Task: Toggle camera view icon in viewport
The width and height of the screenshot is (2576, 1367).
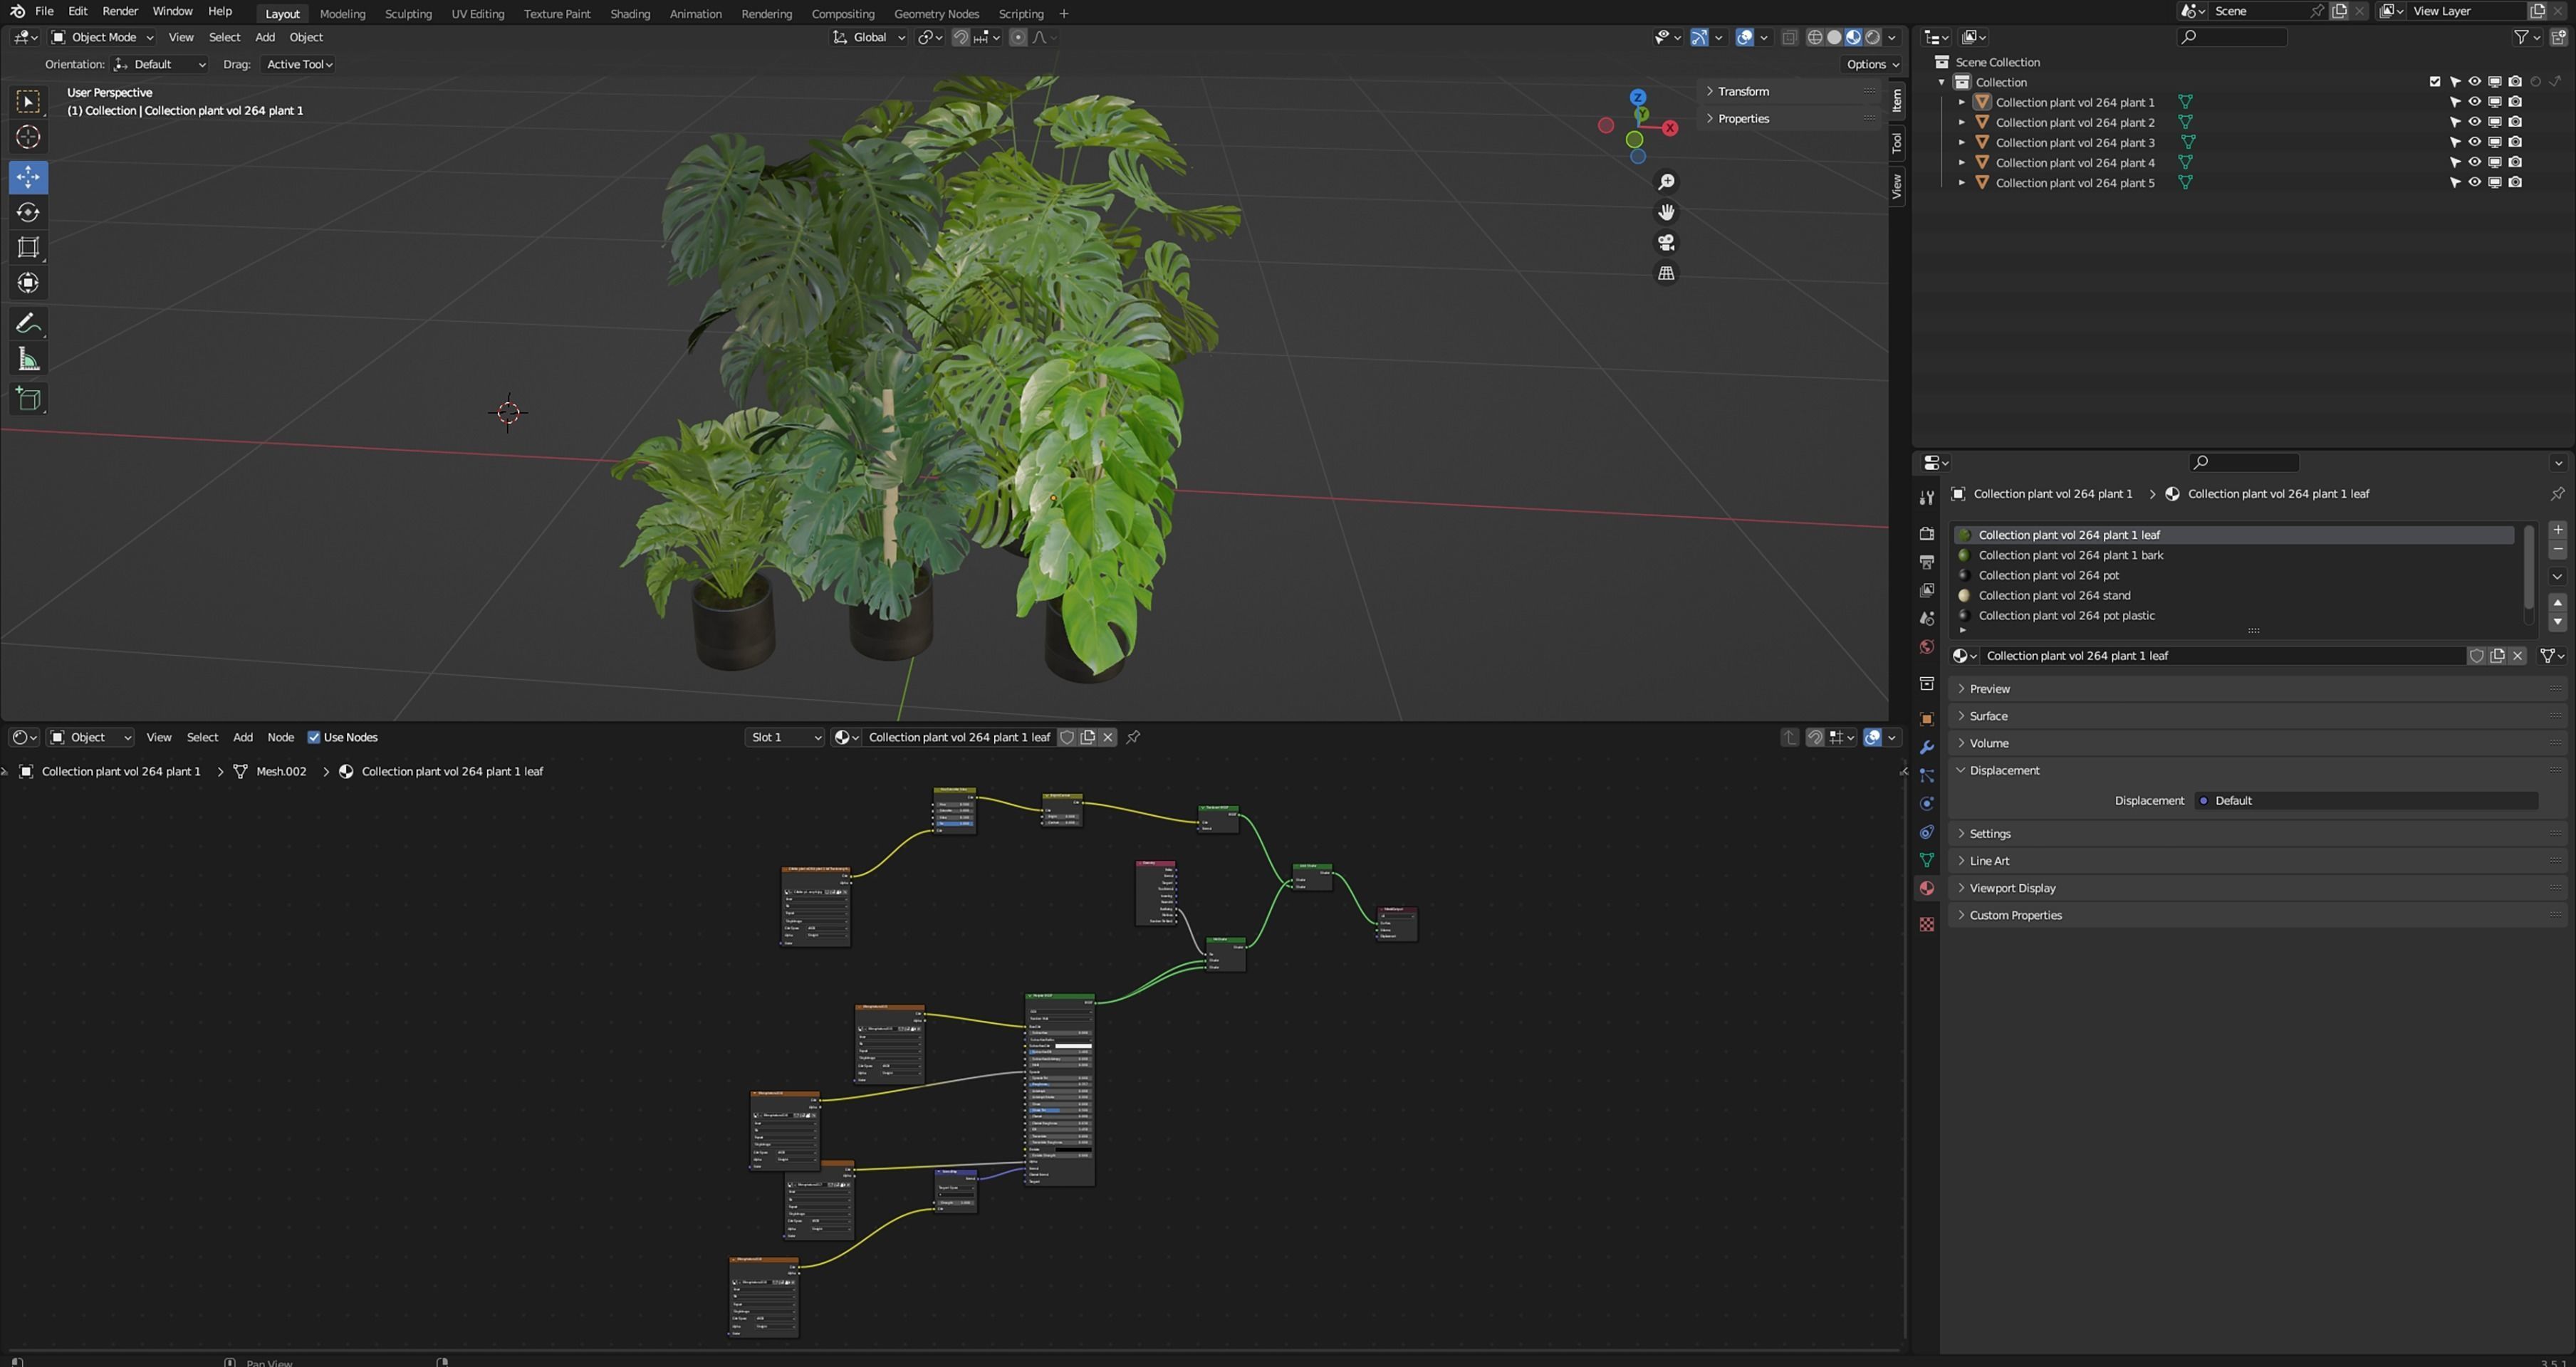Action: click(1666, 243)
